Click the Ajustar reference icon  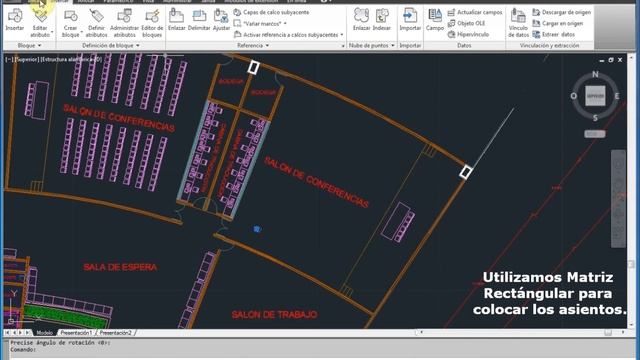click(x=221, y=16)
